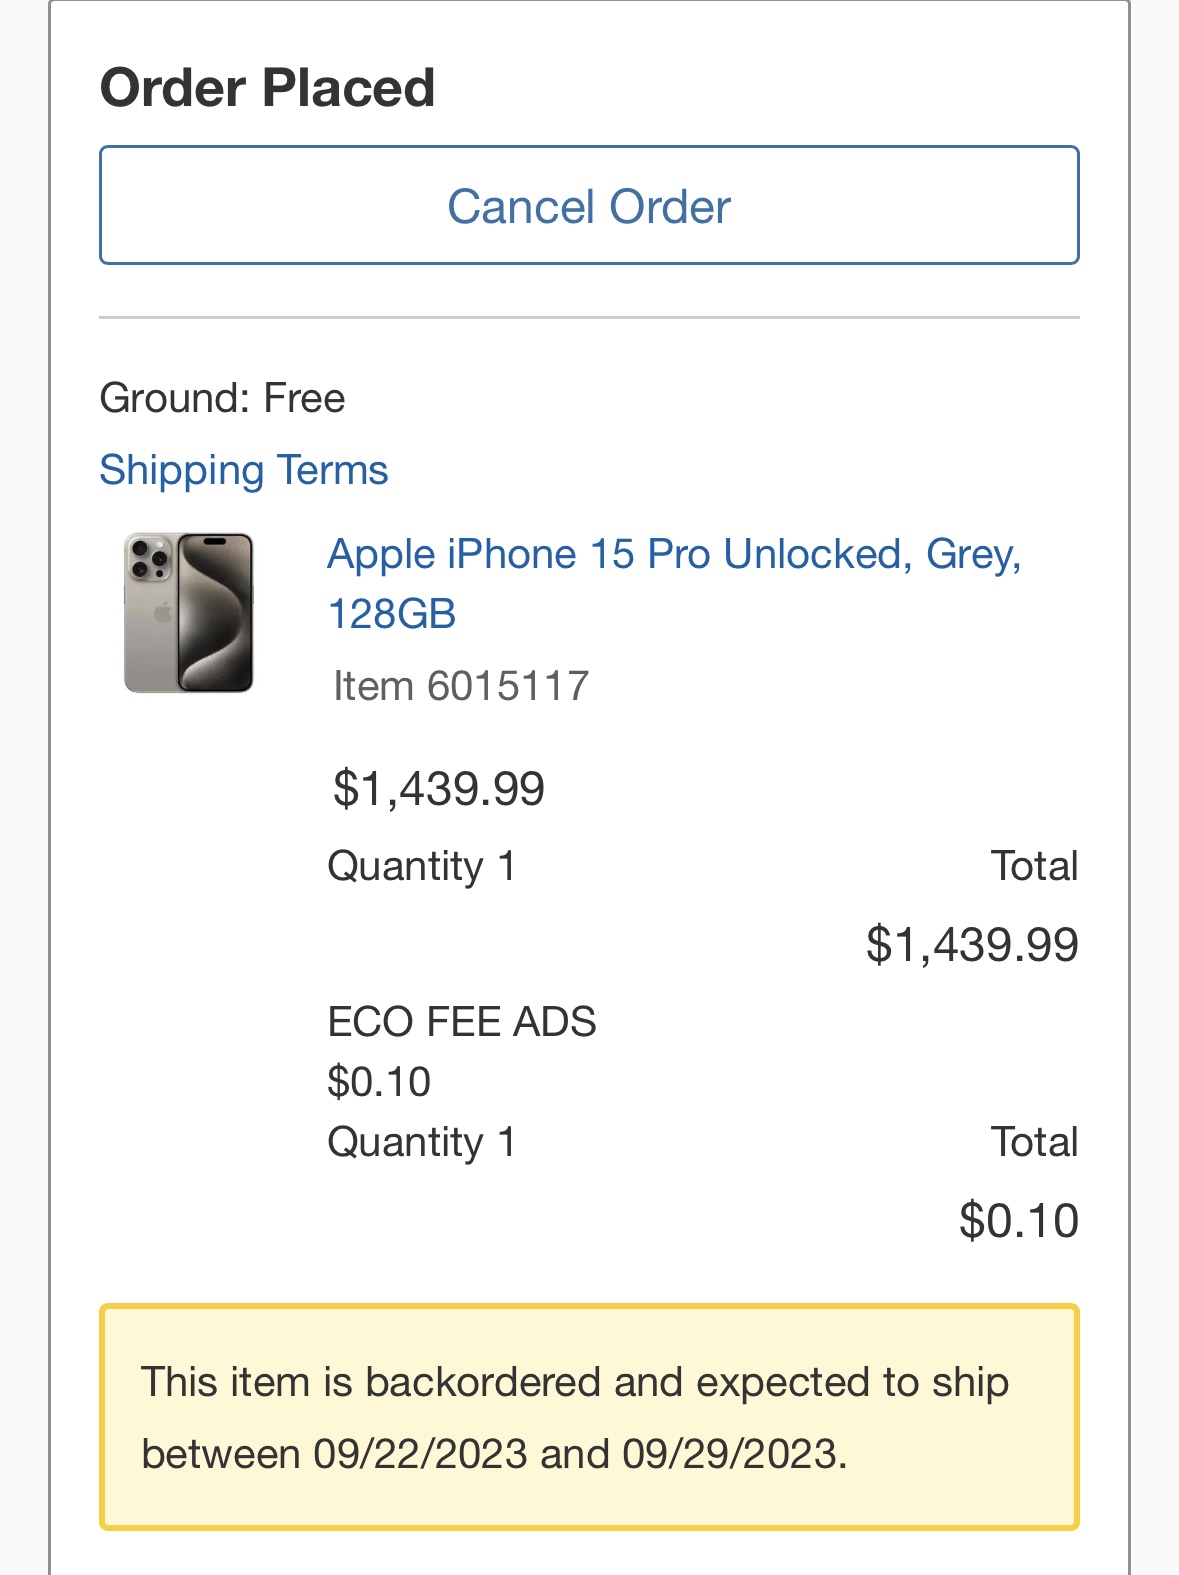Click the right-aligned $1,439.99 total amount

(x=972, y=945)
